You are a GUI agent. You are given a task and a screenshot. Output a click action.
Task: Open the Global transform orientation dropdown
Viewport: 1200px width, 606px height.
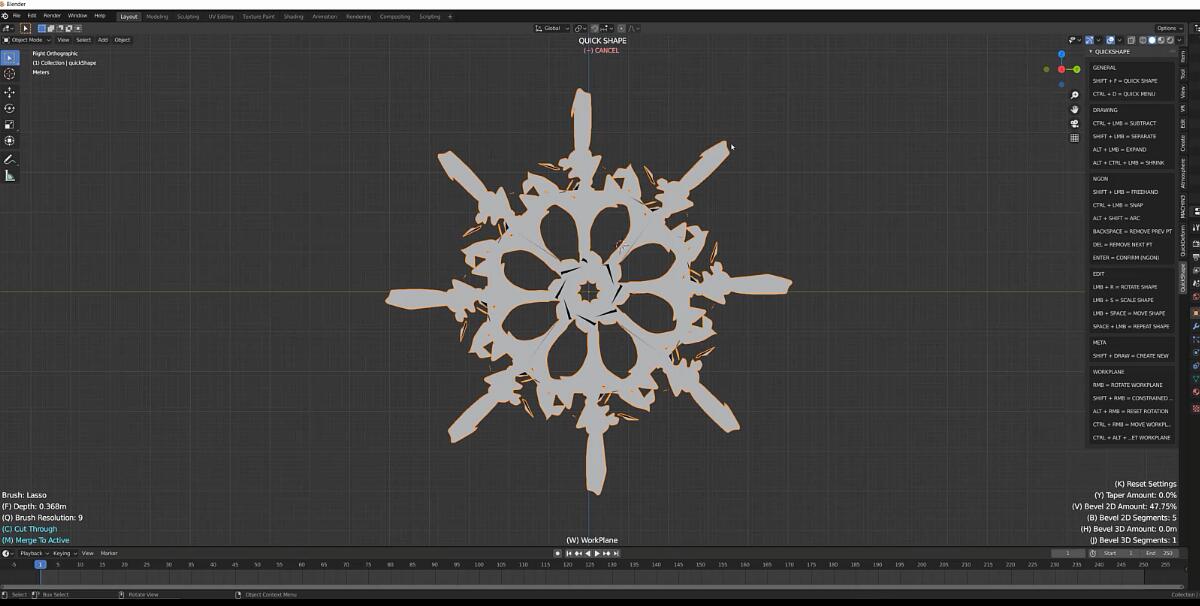pos(552,28)
